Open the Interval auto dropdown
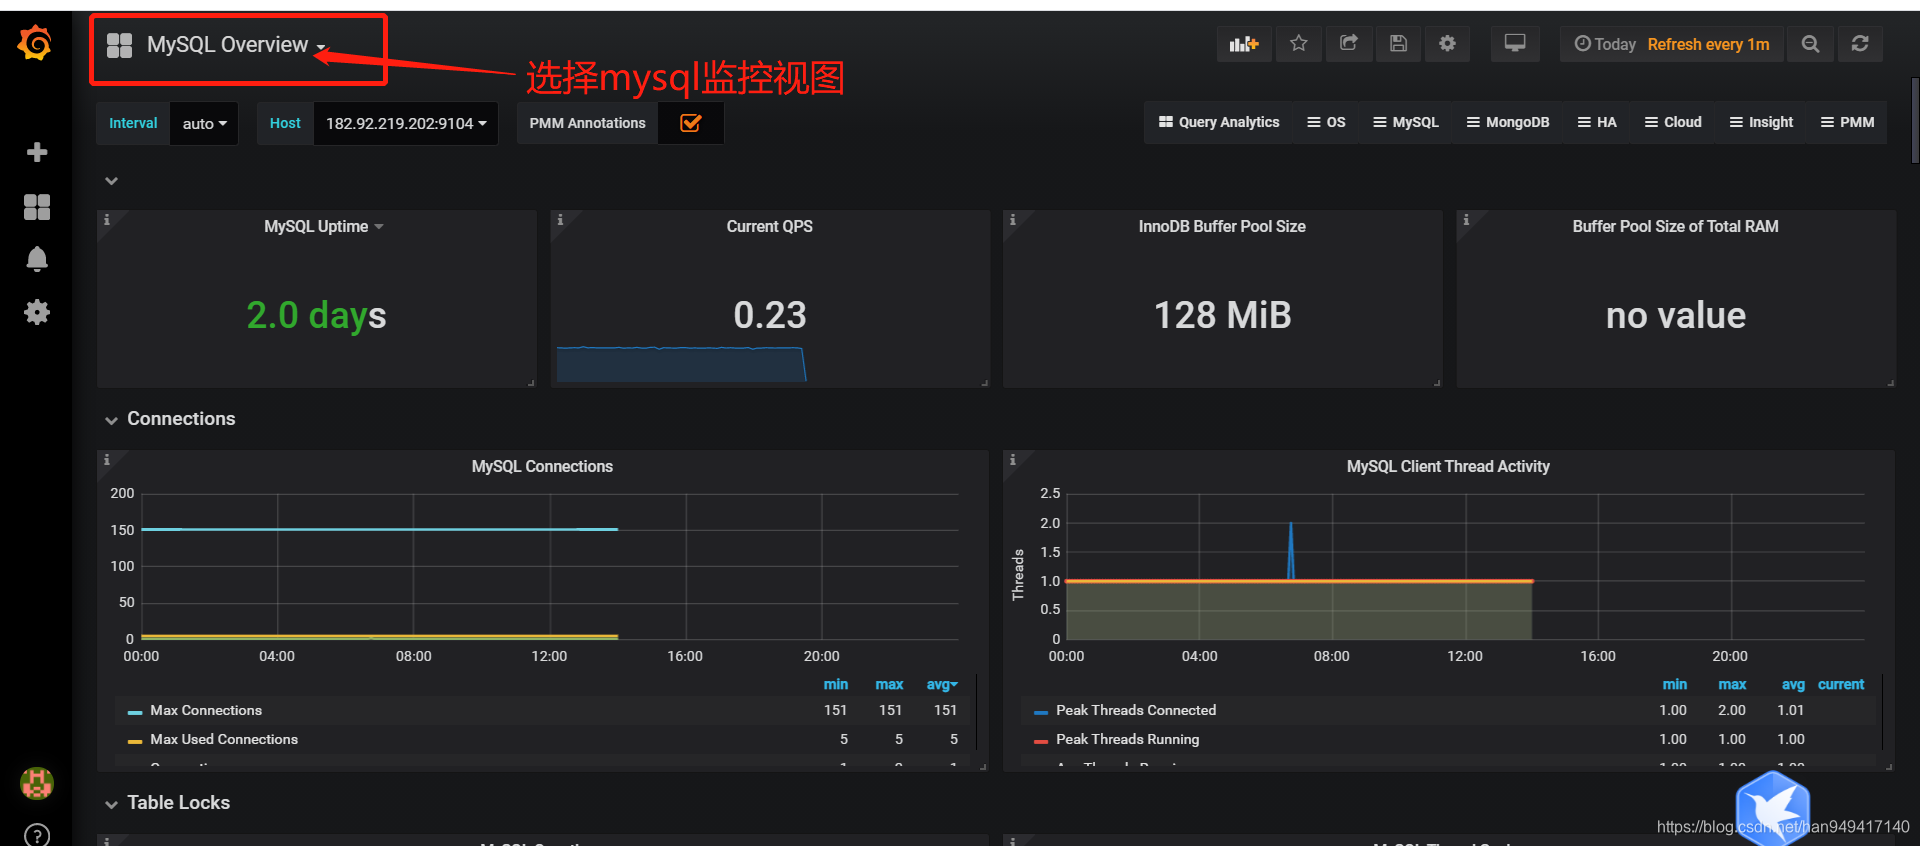The height and width of the screenshot is (846, 1920). [205, 123]
